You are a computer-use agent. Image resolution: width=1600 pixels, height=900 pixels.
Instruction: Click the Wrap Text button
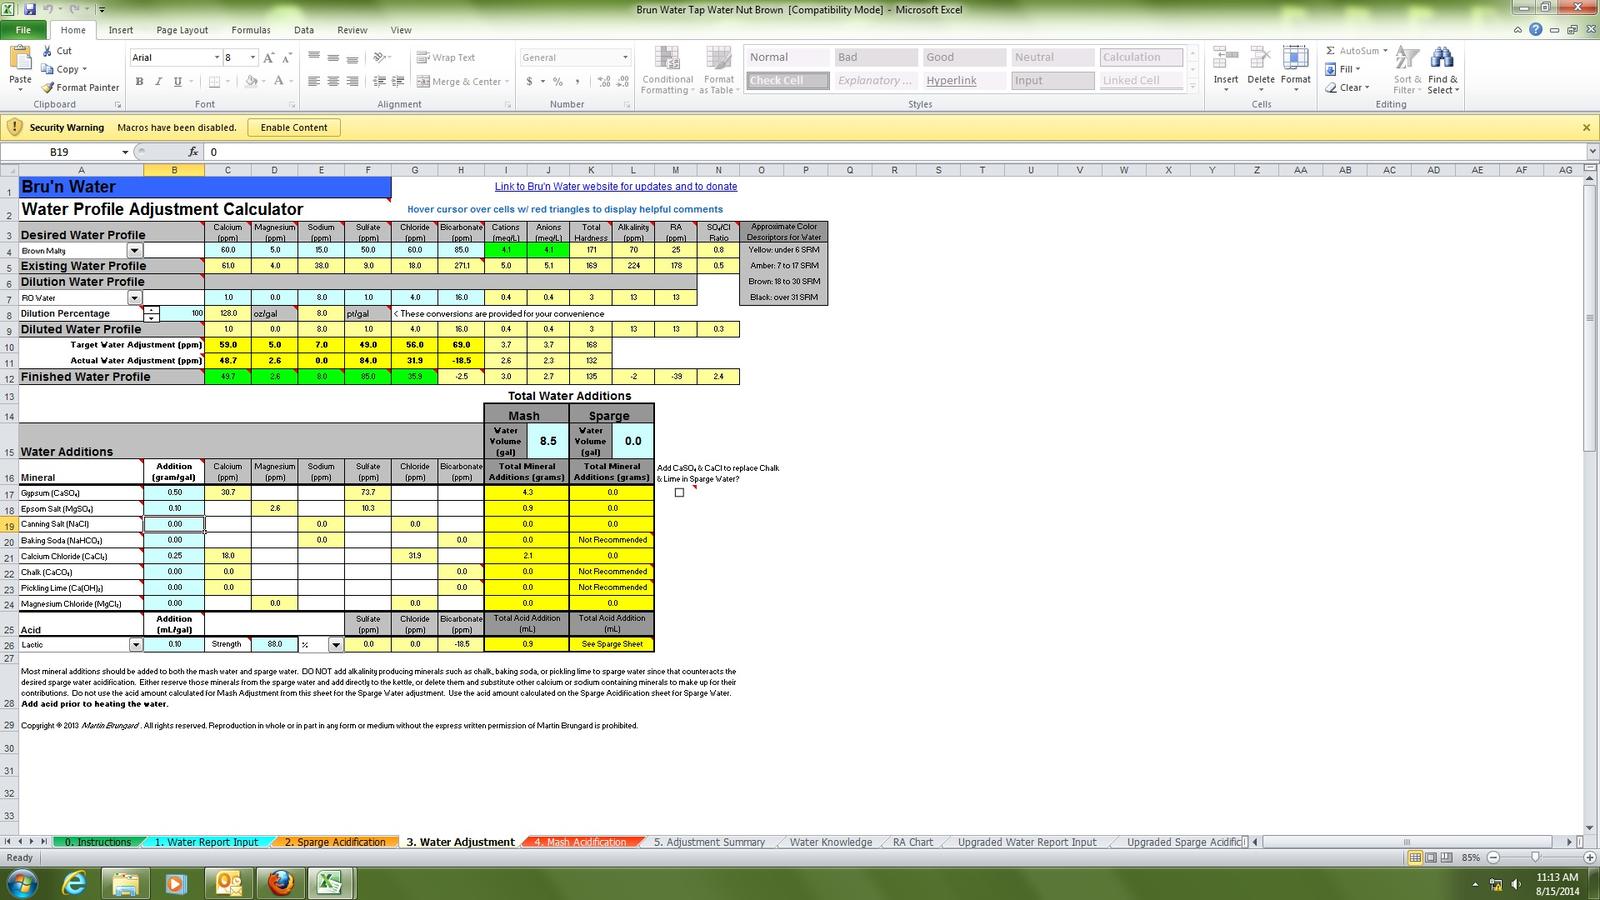tap(446, 58)
